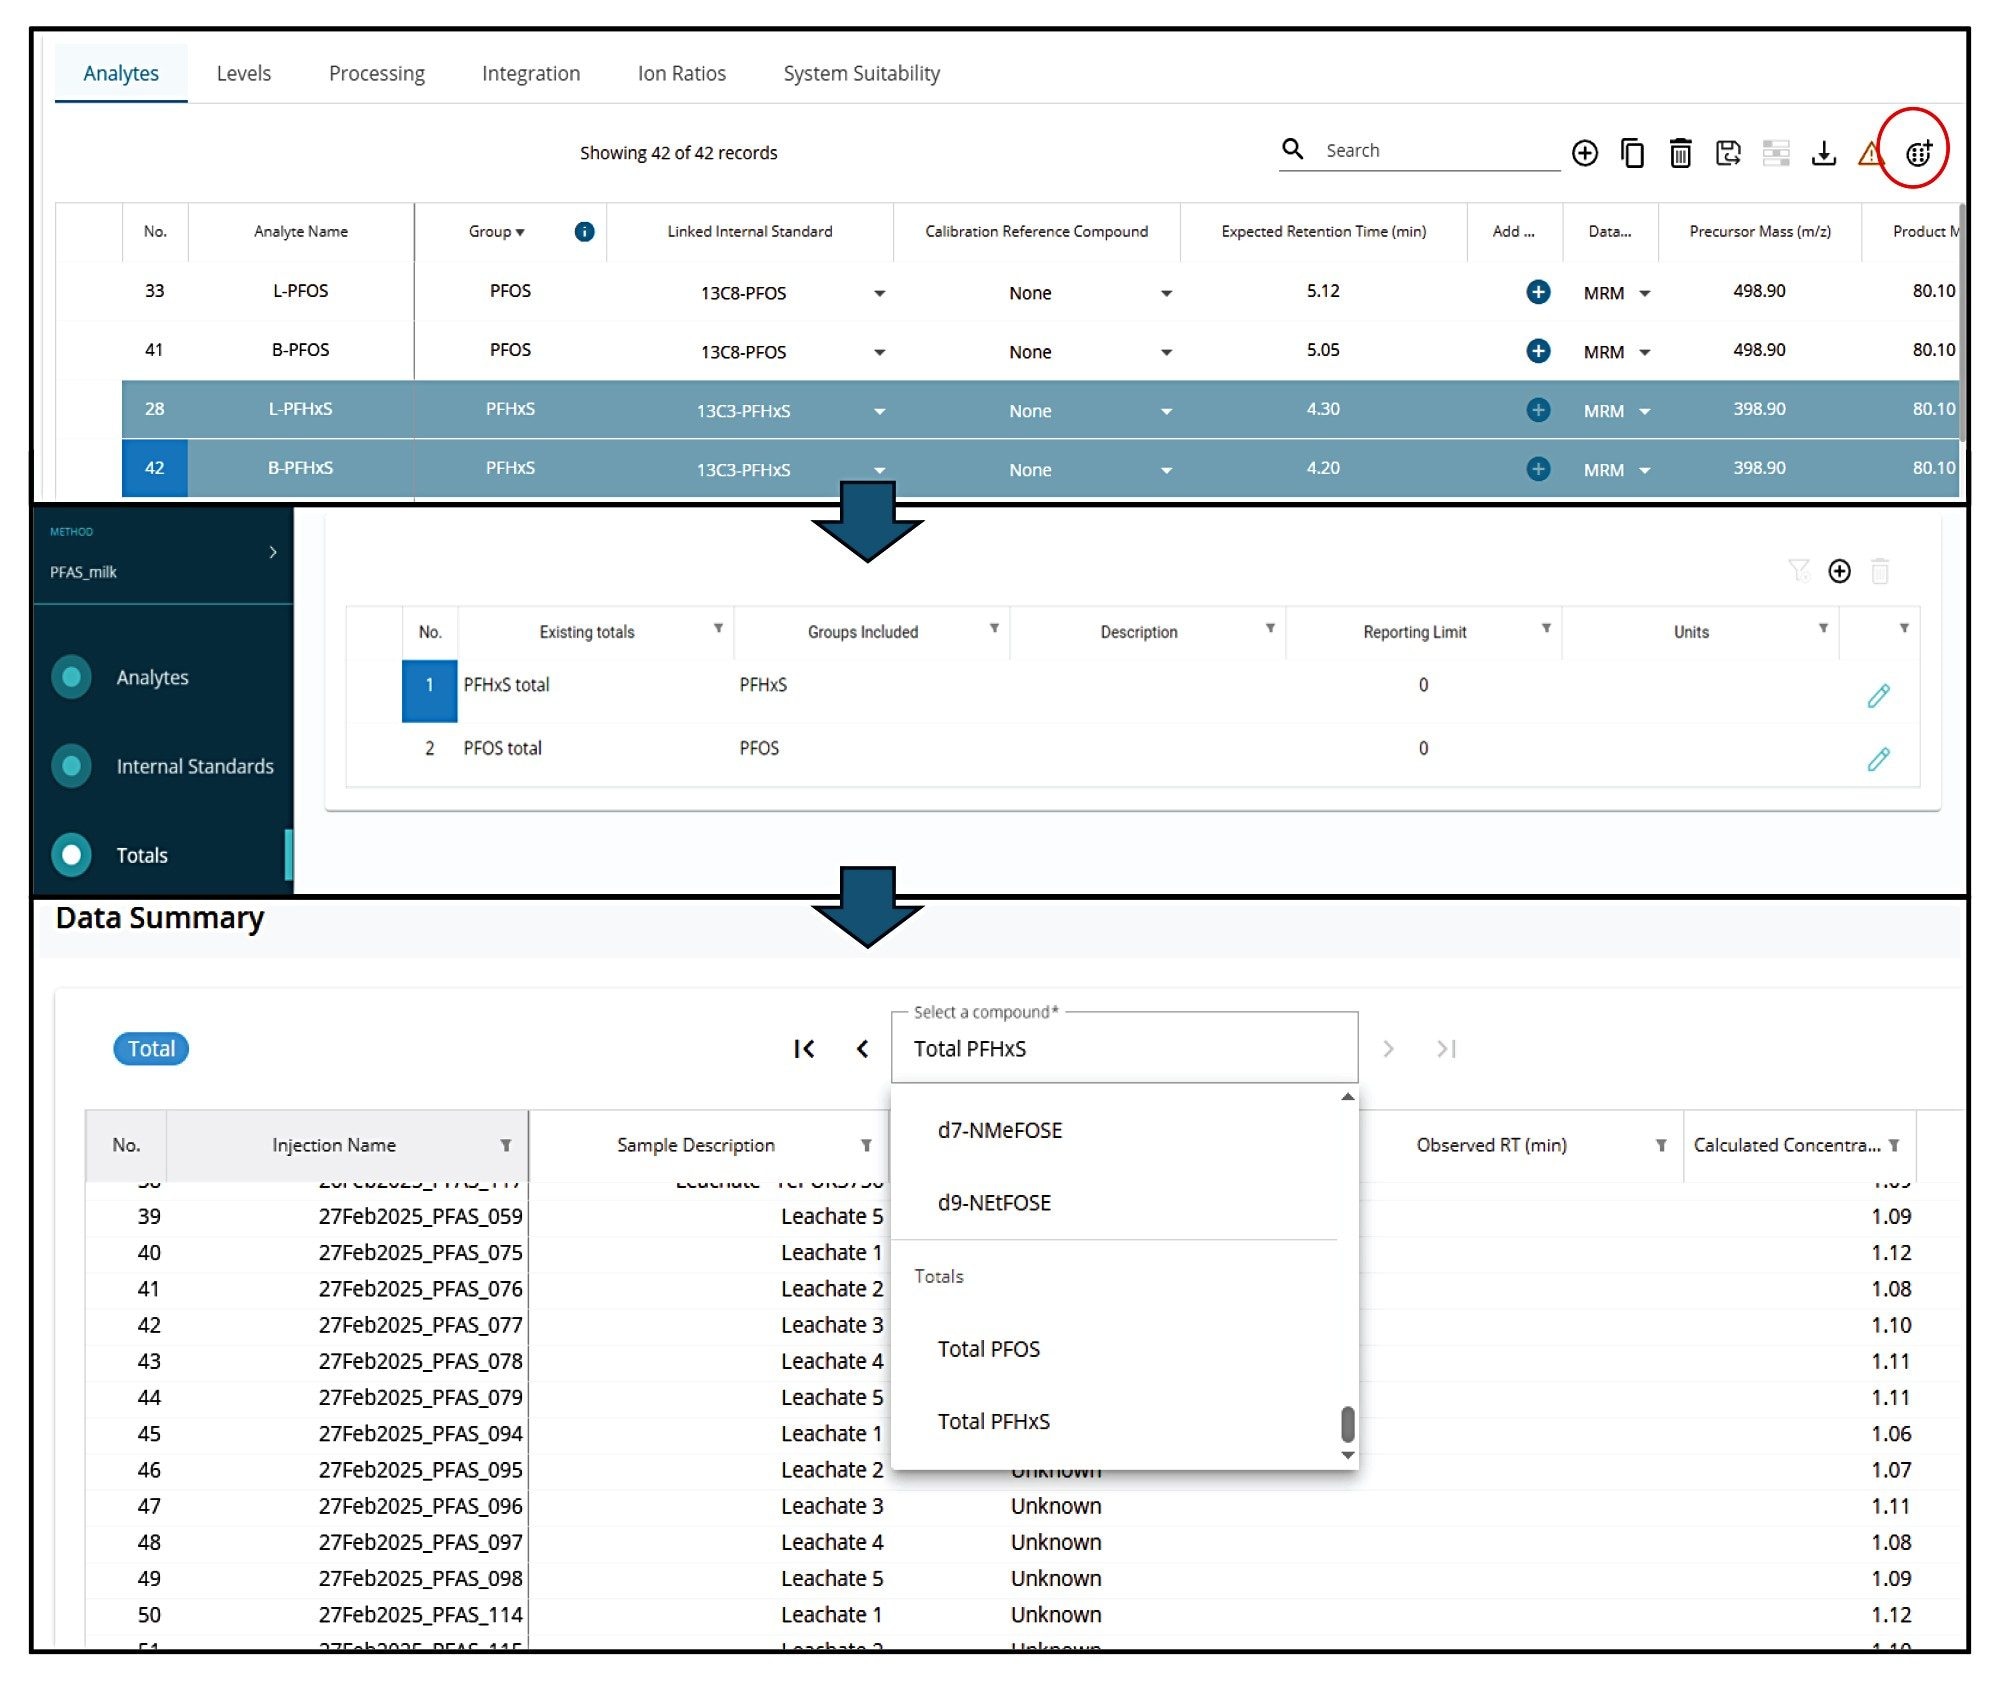Open the Calibration Reference Compound dropdown for B-PFOS
2000x1688 pixels.
[1166, 352]
